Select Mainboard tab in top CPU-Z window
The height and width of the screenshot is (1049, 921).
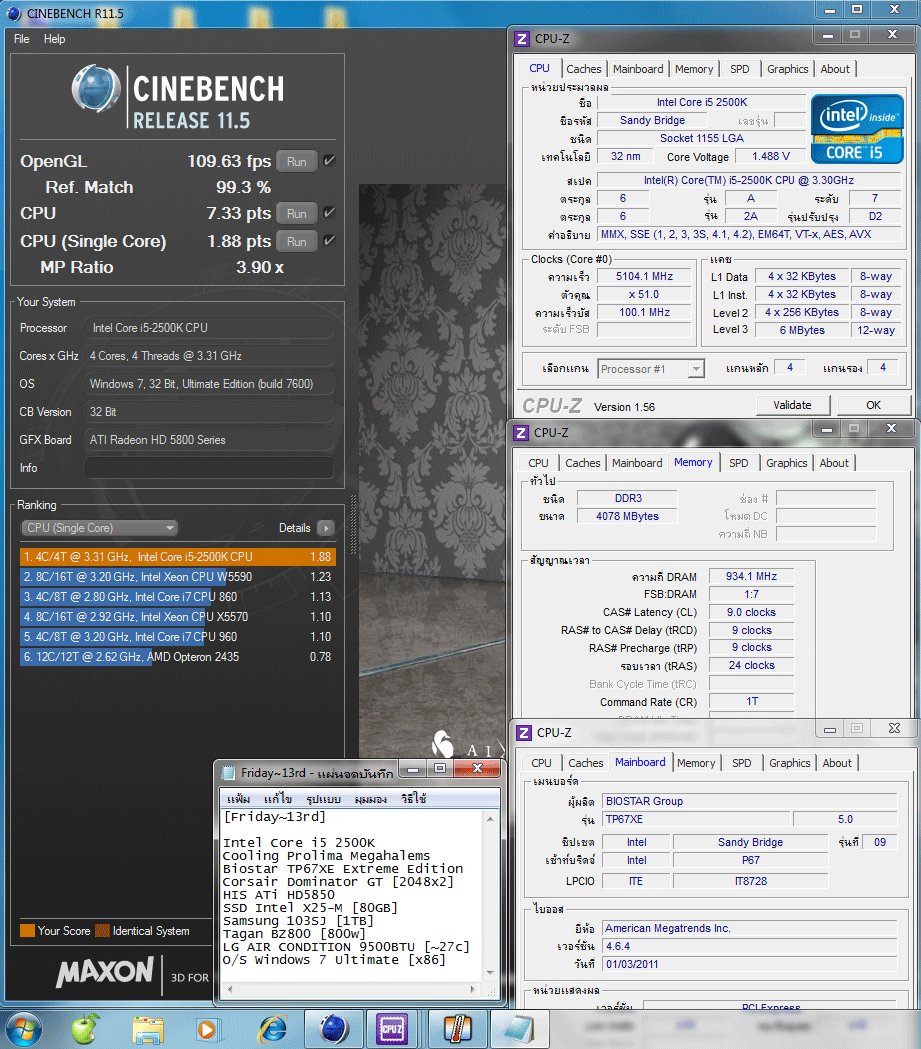tap(638, 69)
